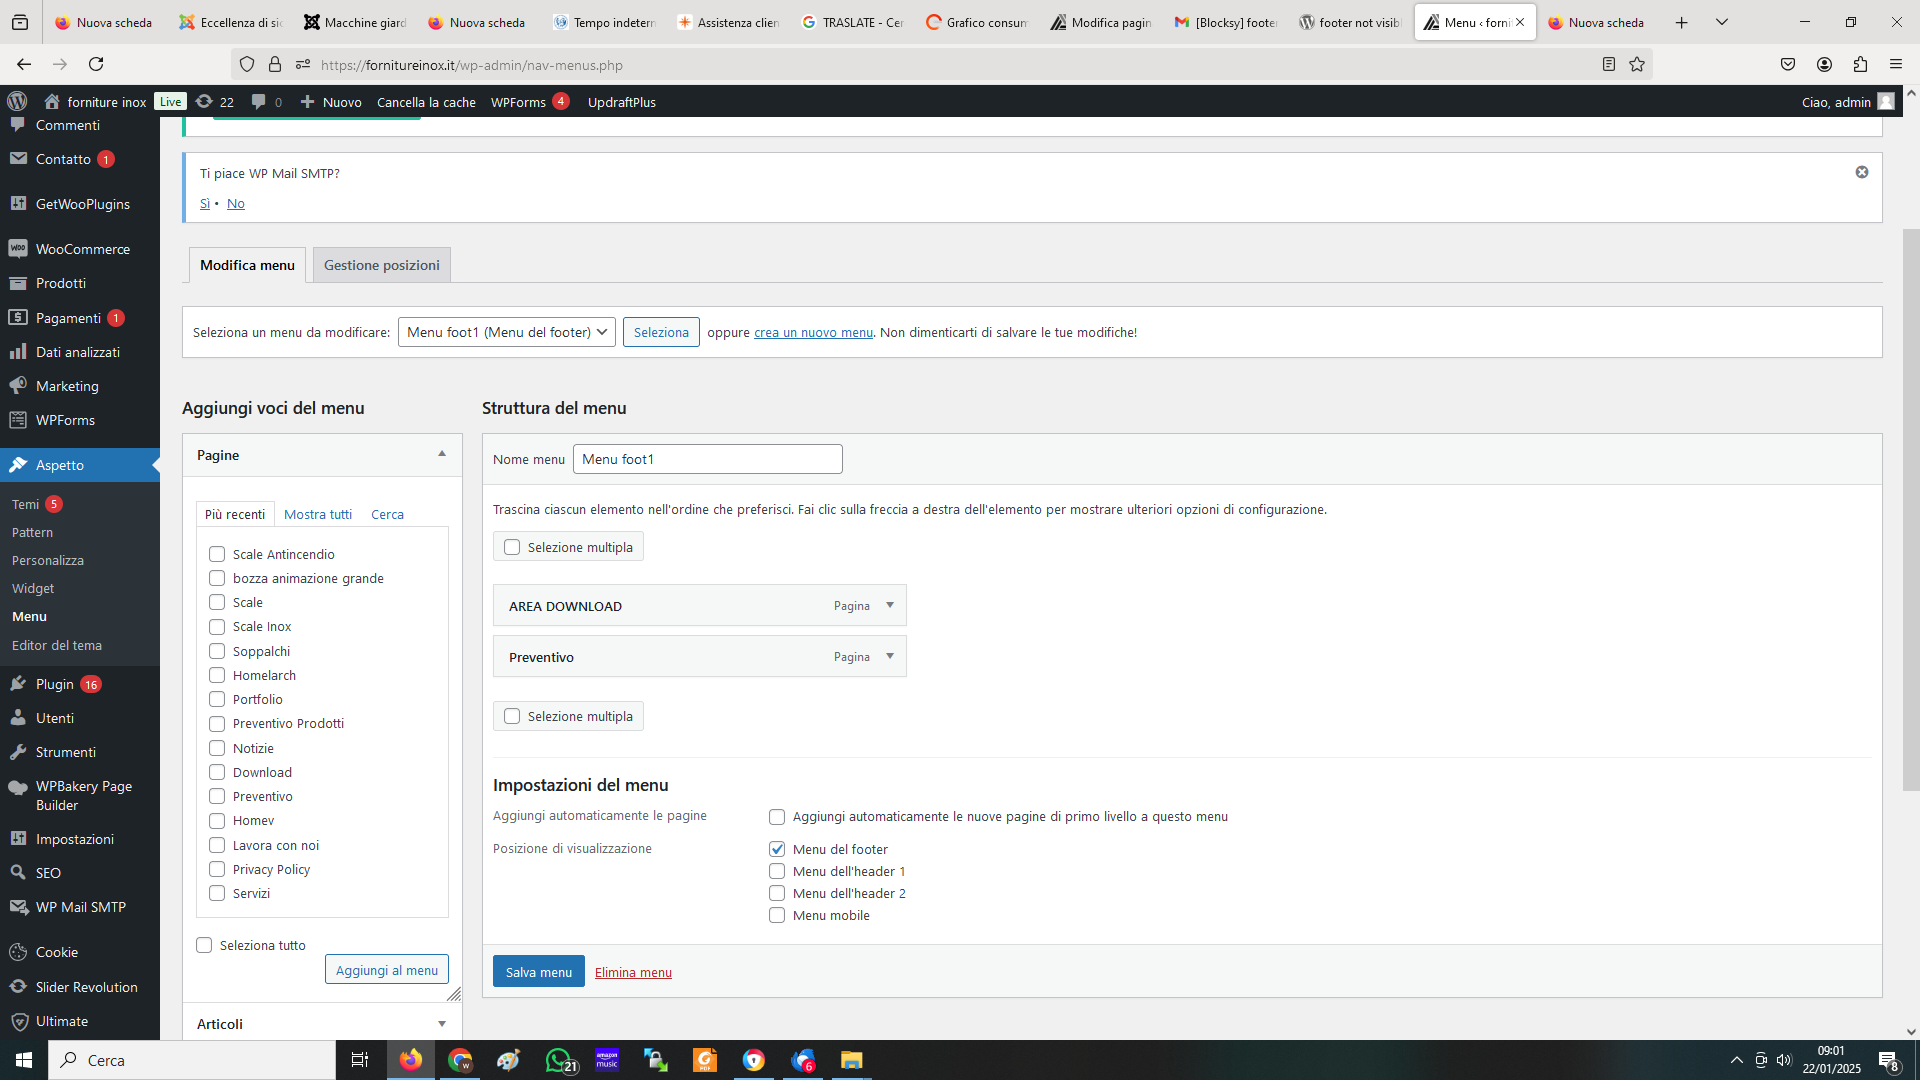Reload the page with browser refresh
The image size is (1920, 1080).
coord(96,64)
